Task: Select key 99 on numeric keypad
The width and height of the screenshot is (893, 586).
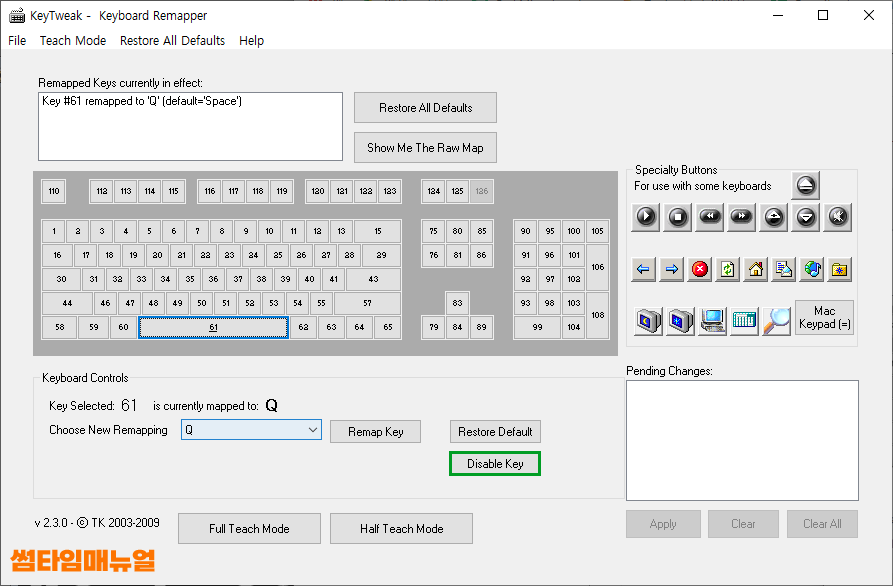Action: 537,327
